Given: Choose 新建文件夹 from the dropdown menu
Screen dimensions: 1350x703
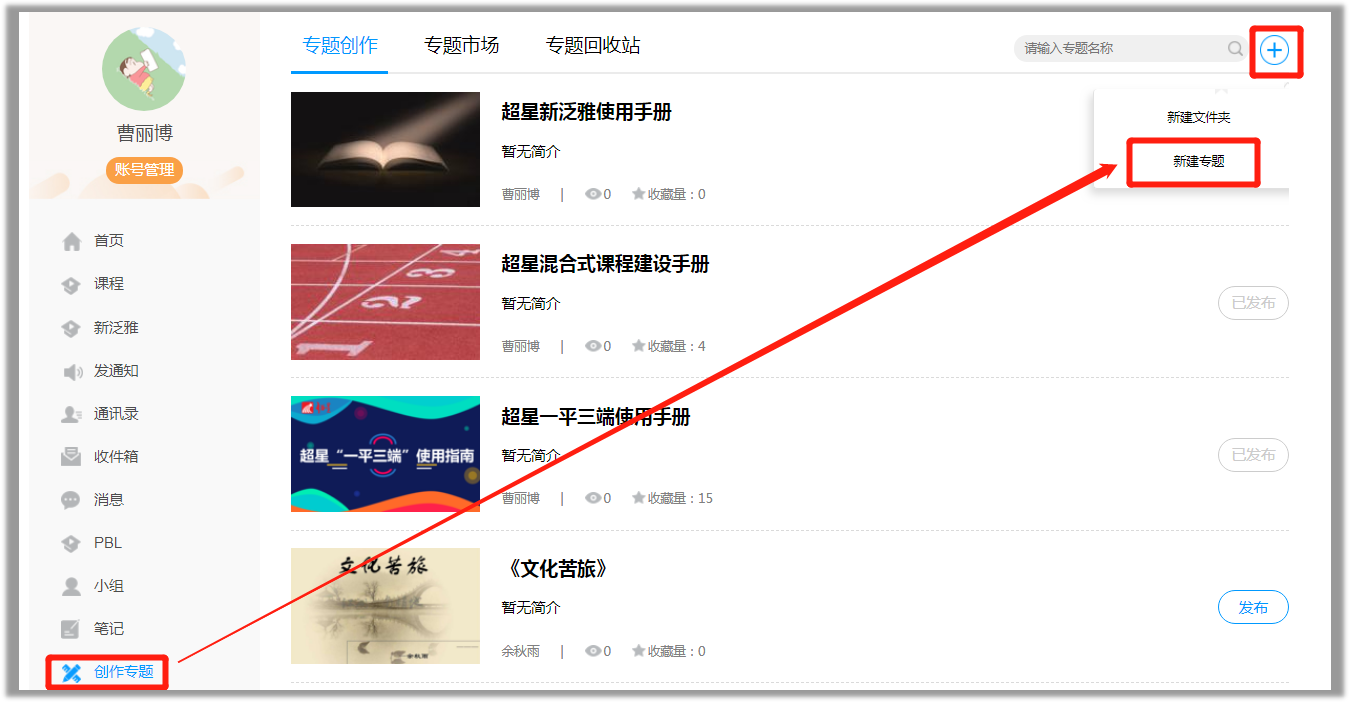Looking at the screenshot, I should point(1199,117).
